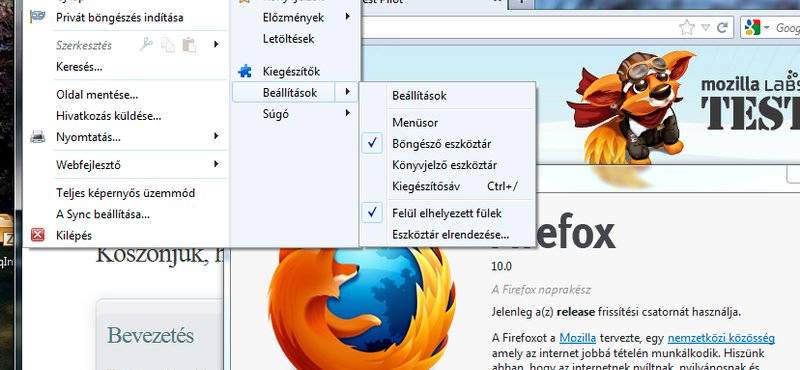
Task: Open Kiegészítők add-ons entry
Action: point(291,71)
